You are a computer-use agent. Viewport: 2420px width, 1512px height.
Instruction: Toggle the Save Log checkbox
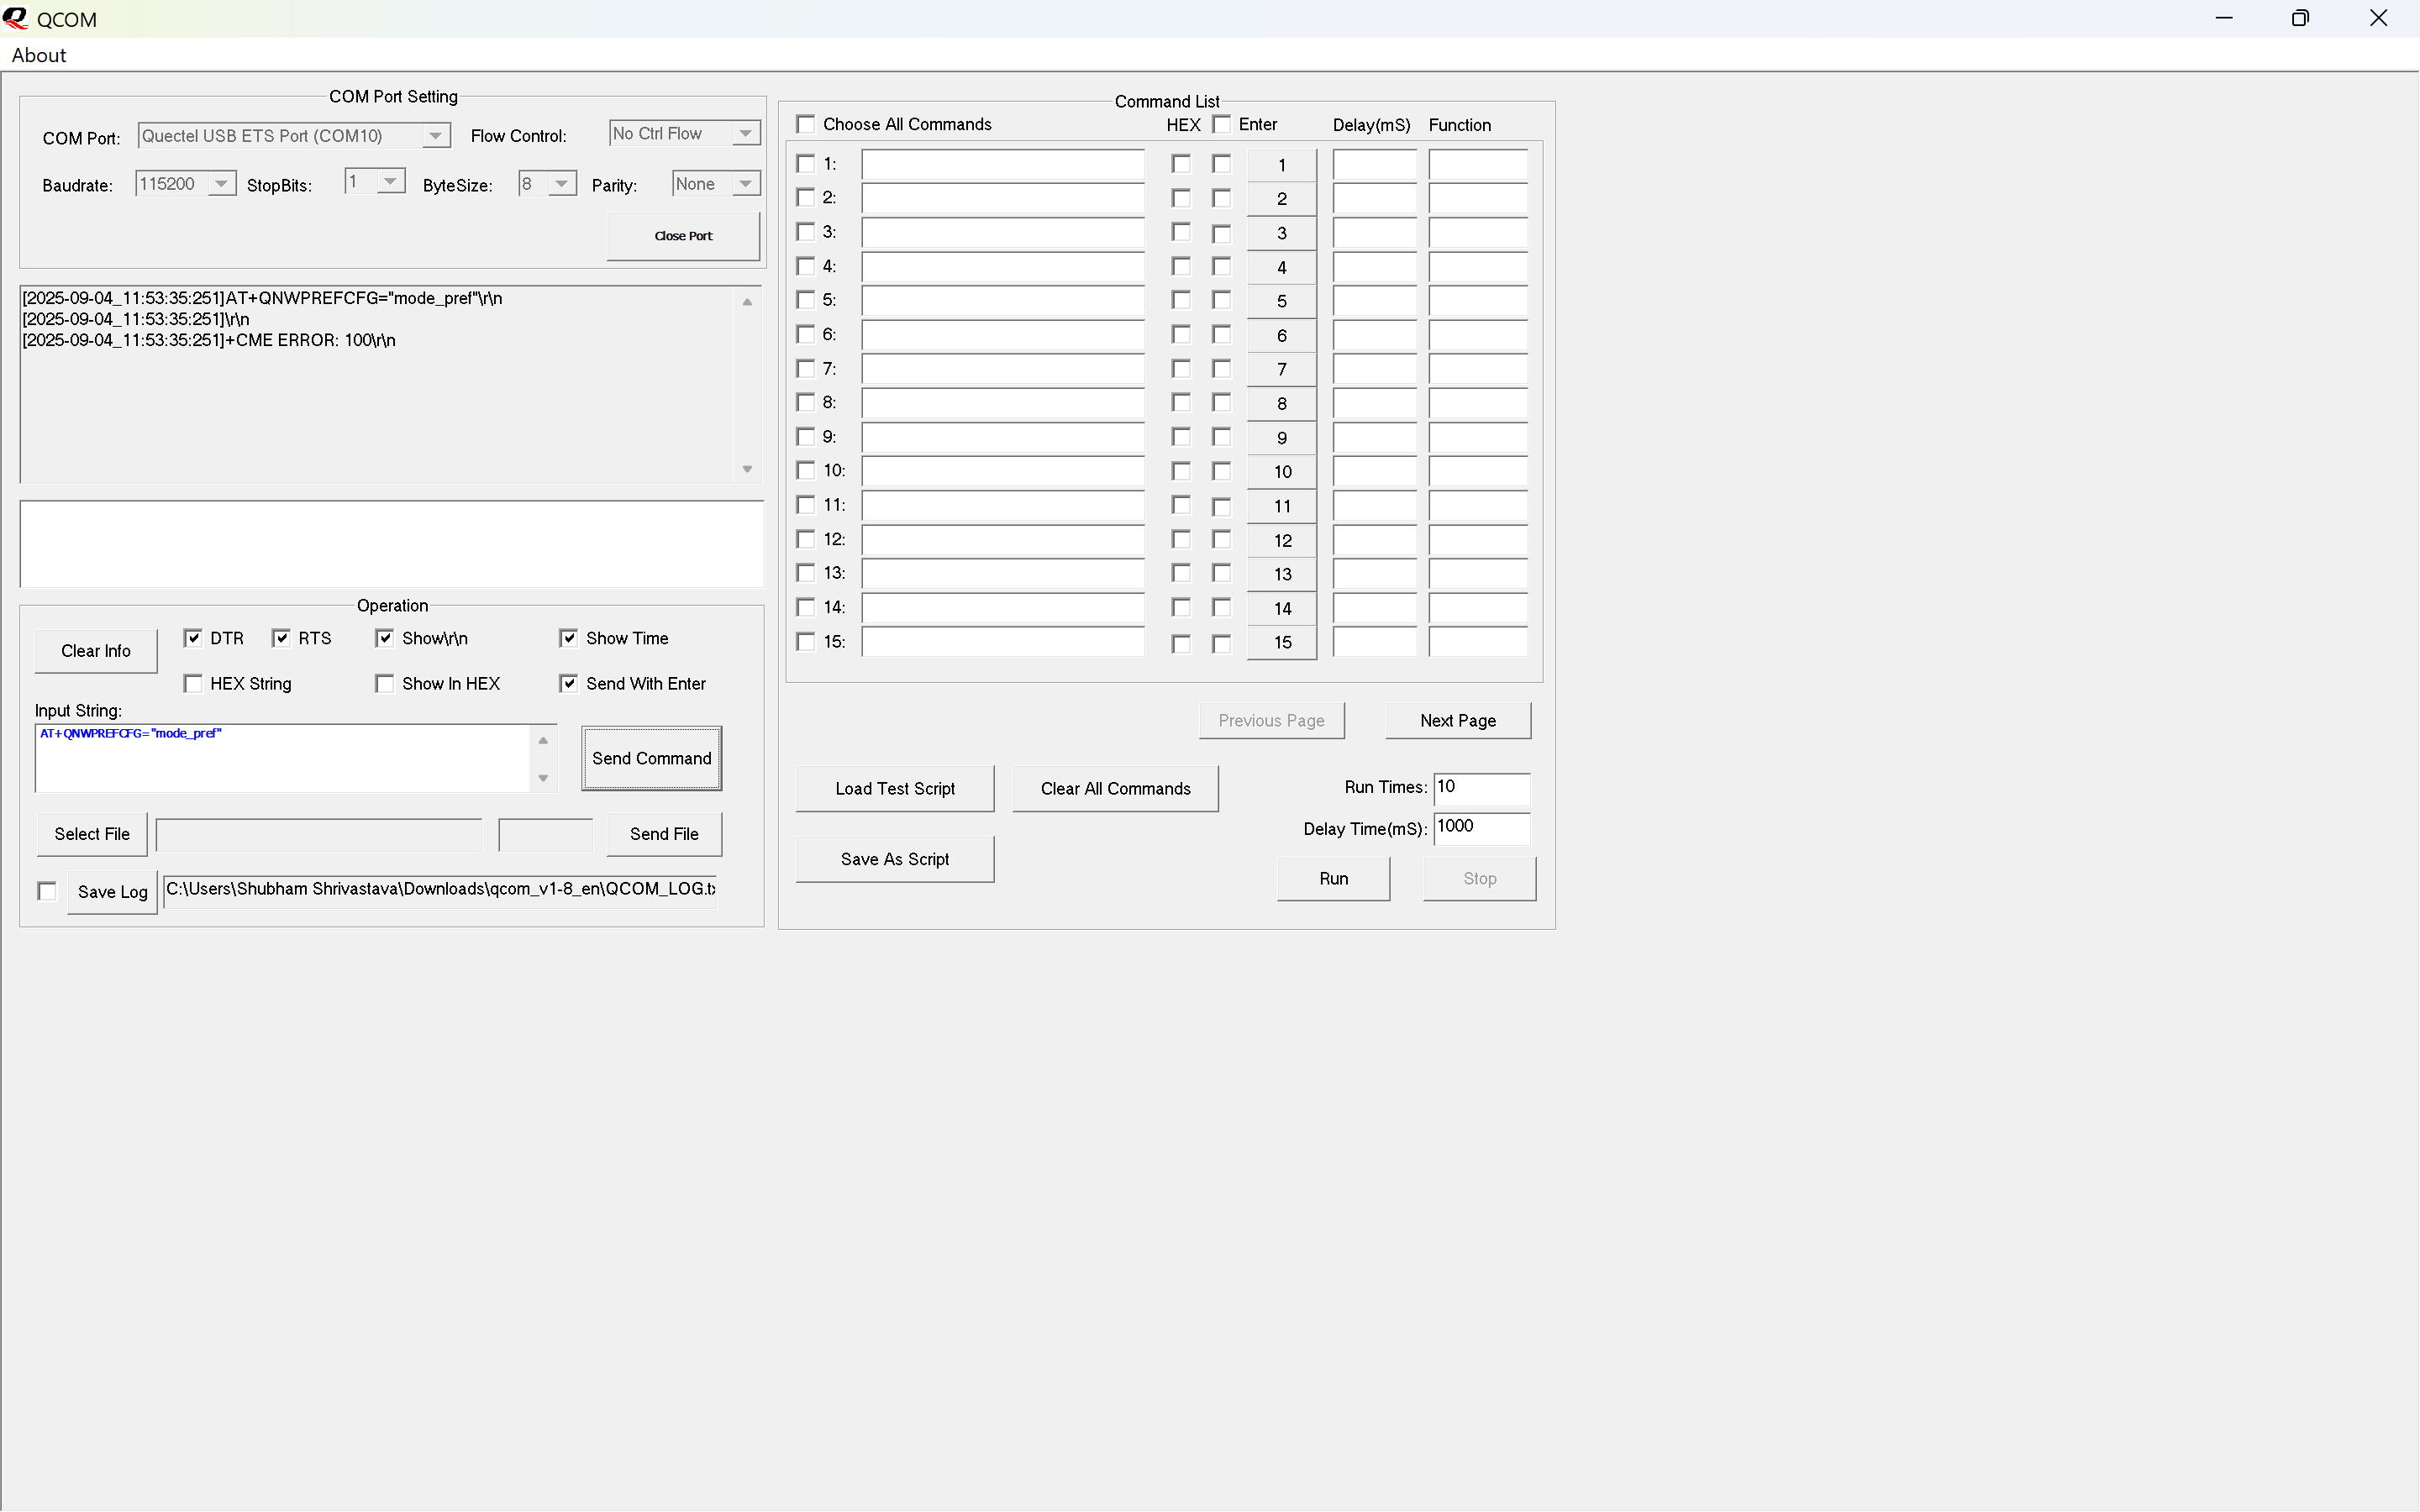47,891
